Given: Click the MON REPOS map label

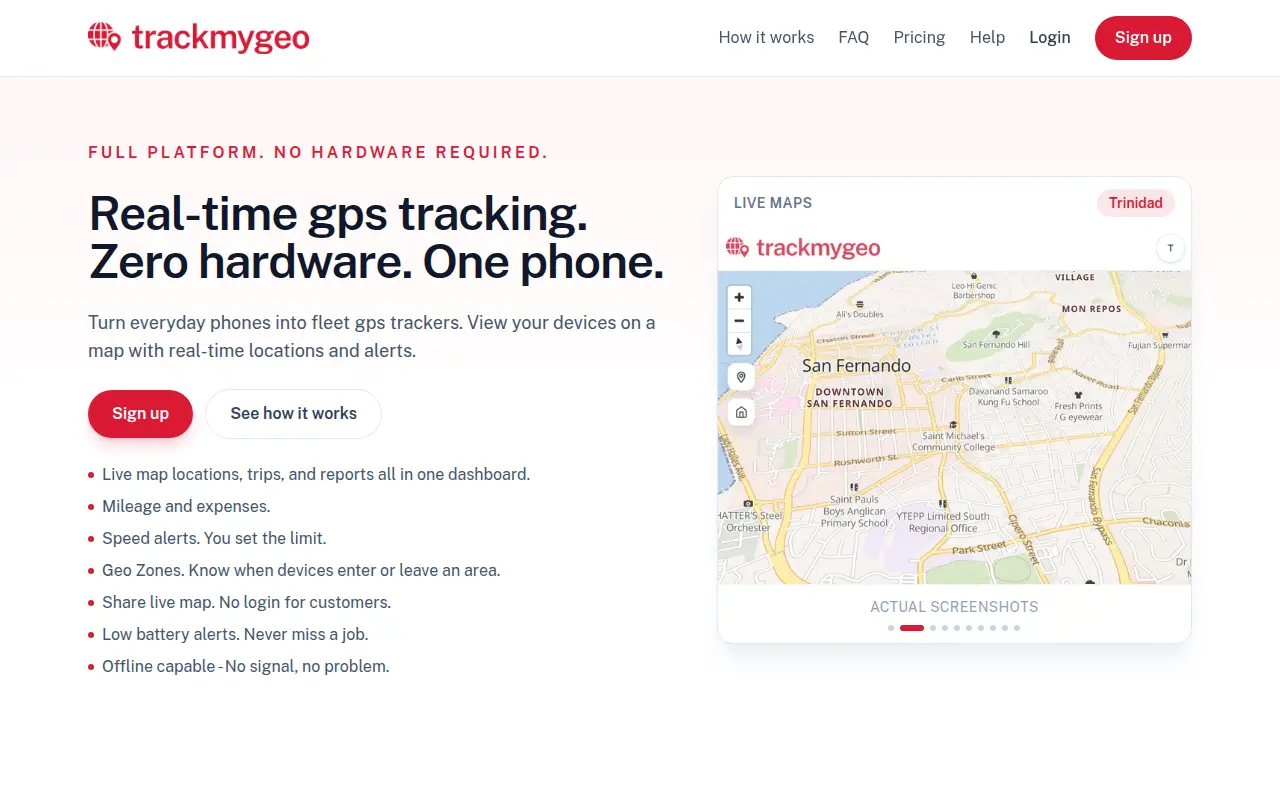Looking at the screenshot, I should (1091, 309).
